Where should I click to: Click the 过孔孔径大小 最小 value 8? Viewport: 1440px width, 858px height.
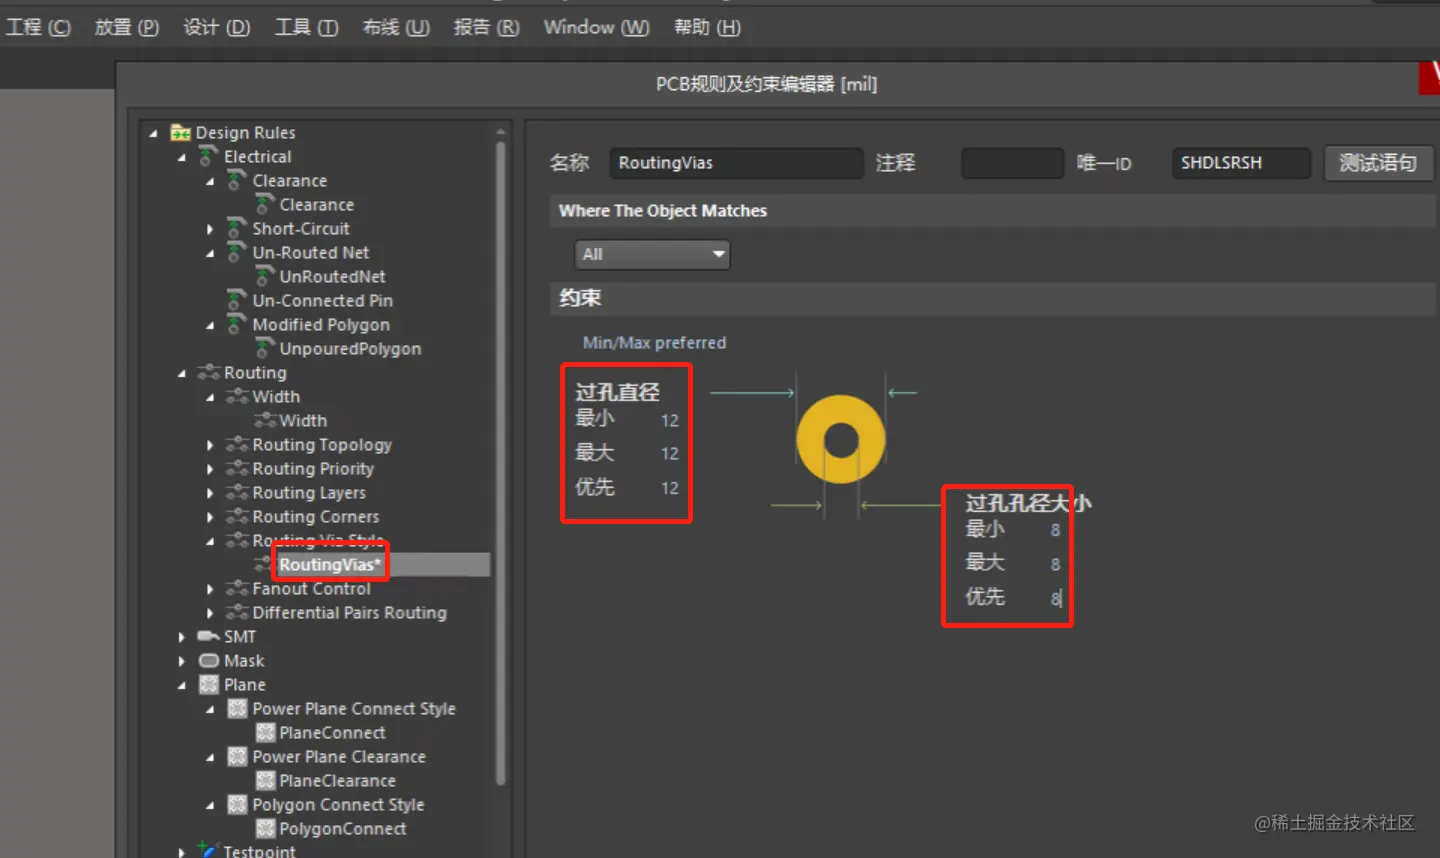pos(1055,530)
